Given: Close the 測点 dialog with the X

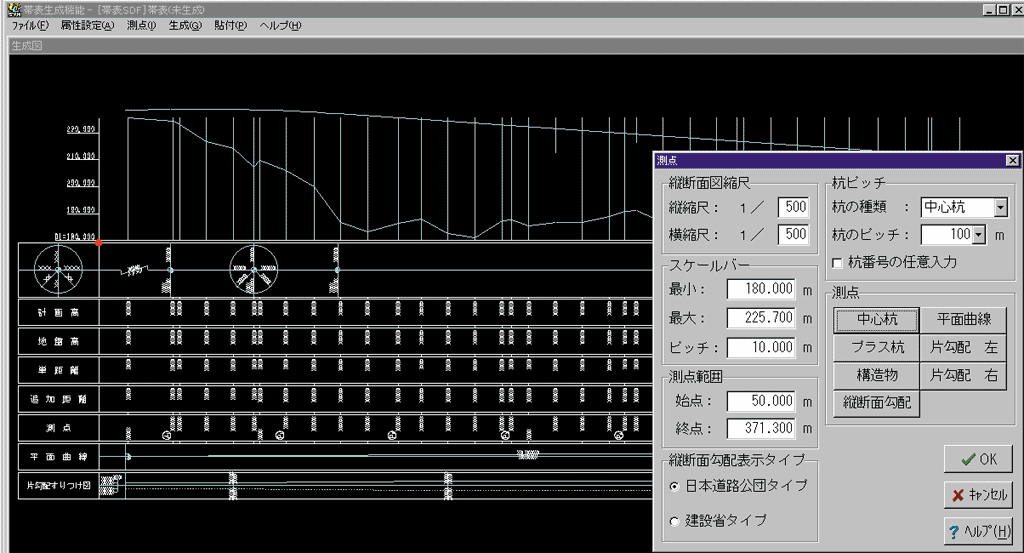Looking at the screenshot, I should click(1012, 160).
